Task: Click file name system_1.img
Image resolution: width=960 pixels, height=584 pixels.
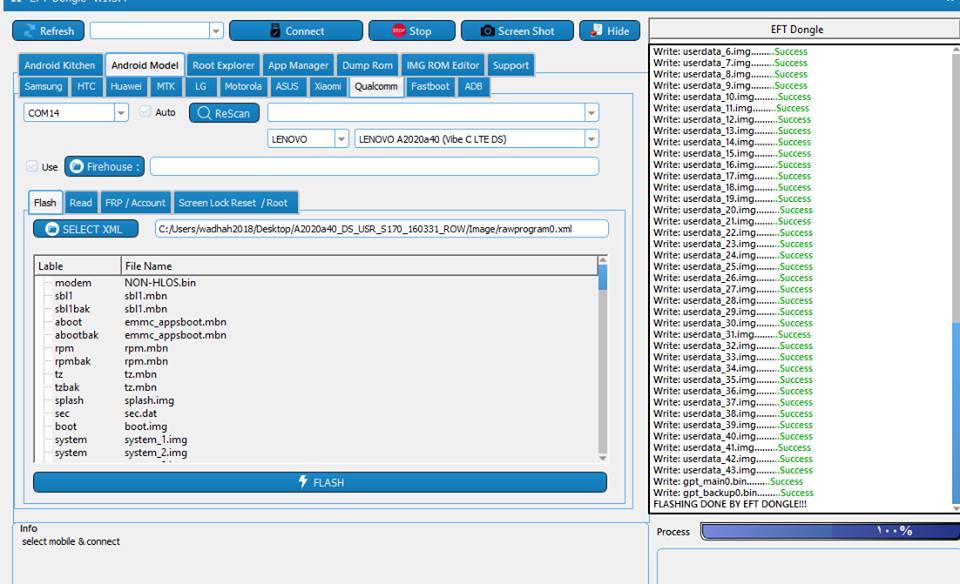Action: coord(156,440)
